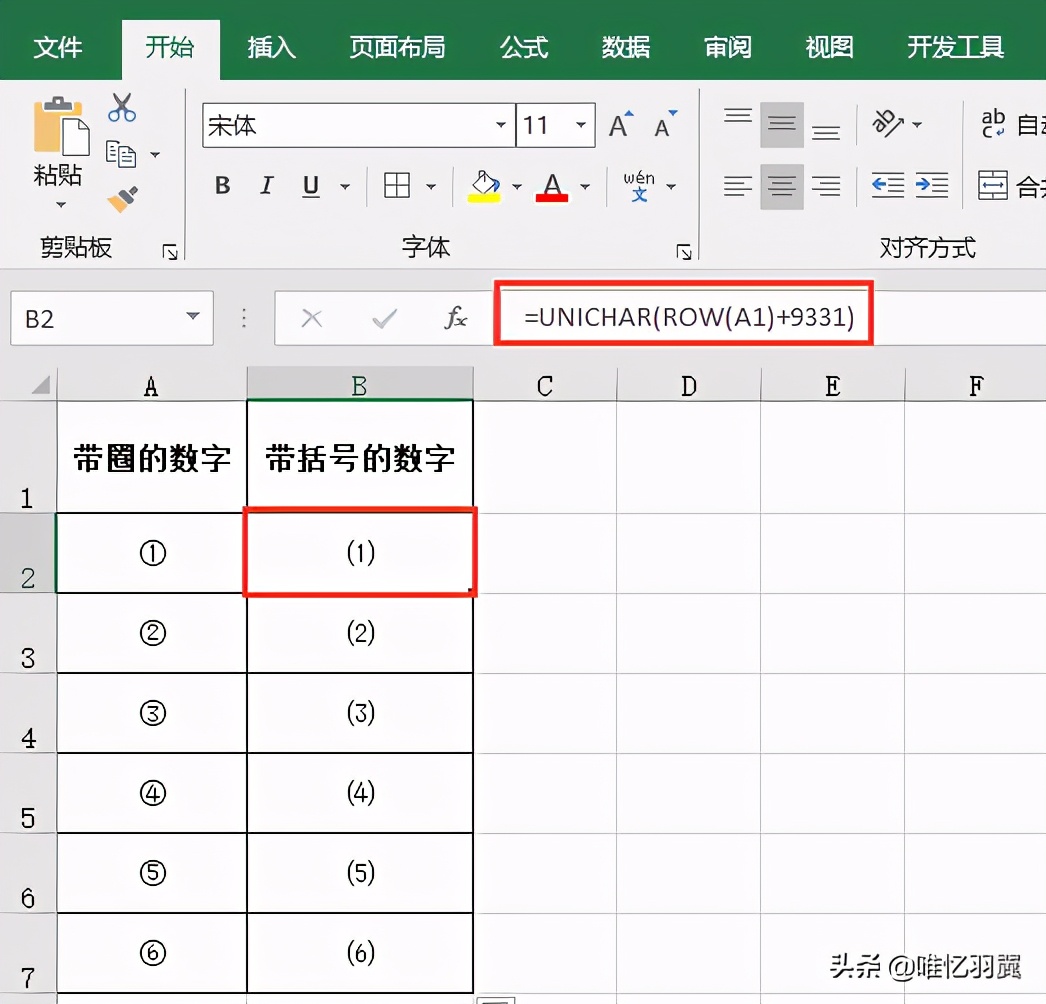
Task: Open the font name dropdown
Action: 500,125
